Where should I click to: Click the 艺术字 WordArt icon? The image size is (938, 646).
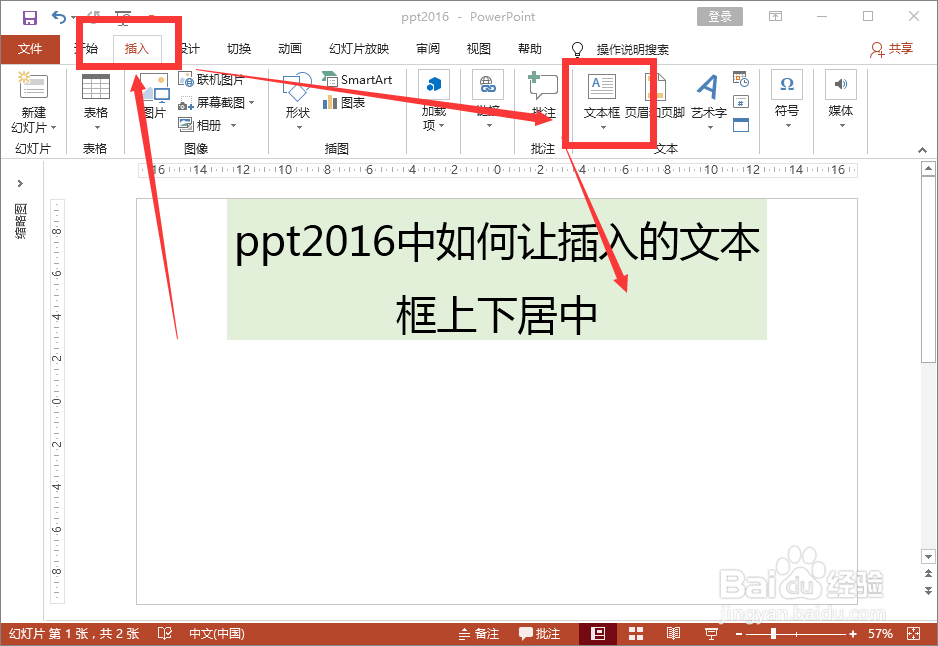(708, 87)
